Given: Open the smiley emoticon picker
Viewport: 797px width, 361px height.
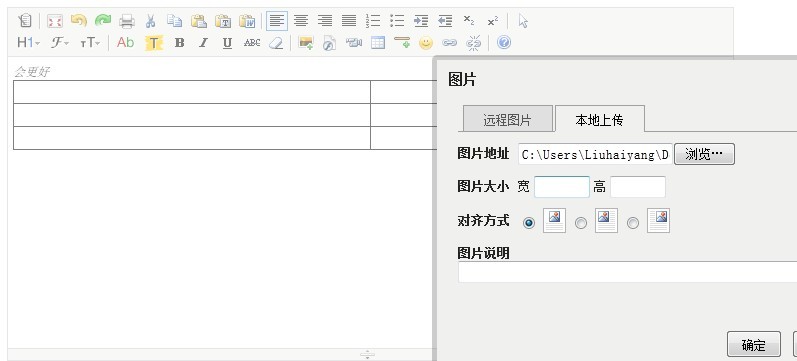Looking at the screenshot, I should click(425, 43).
